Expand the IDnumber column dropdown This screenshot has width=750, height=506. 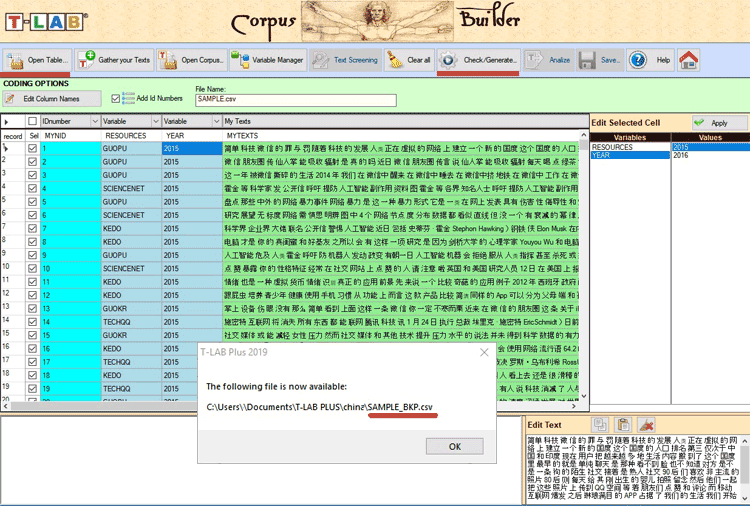(x=95, y=121)
